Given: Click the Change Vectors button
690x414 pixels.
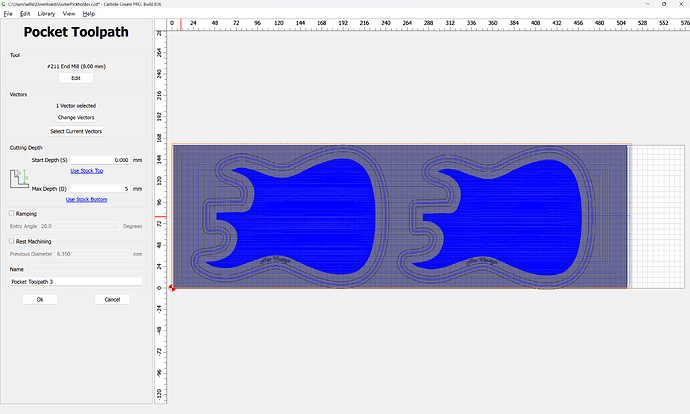Looking at the screenshot, I should [75, 118].
